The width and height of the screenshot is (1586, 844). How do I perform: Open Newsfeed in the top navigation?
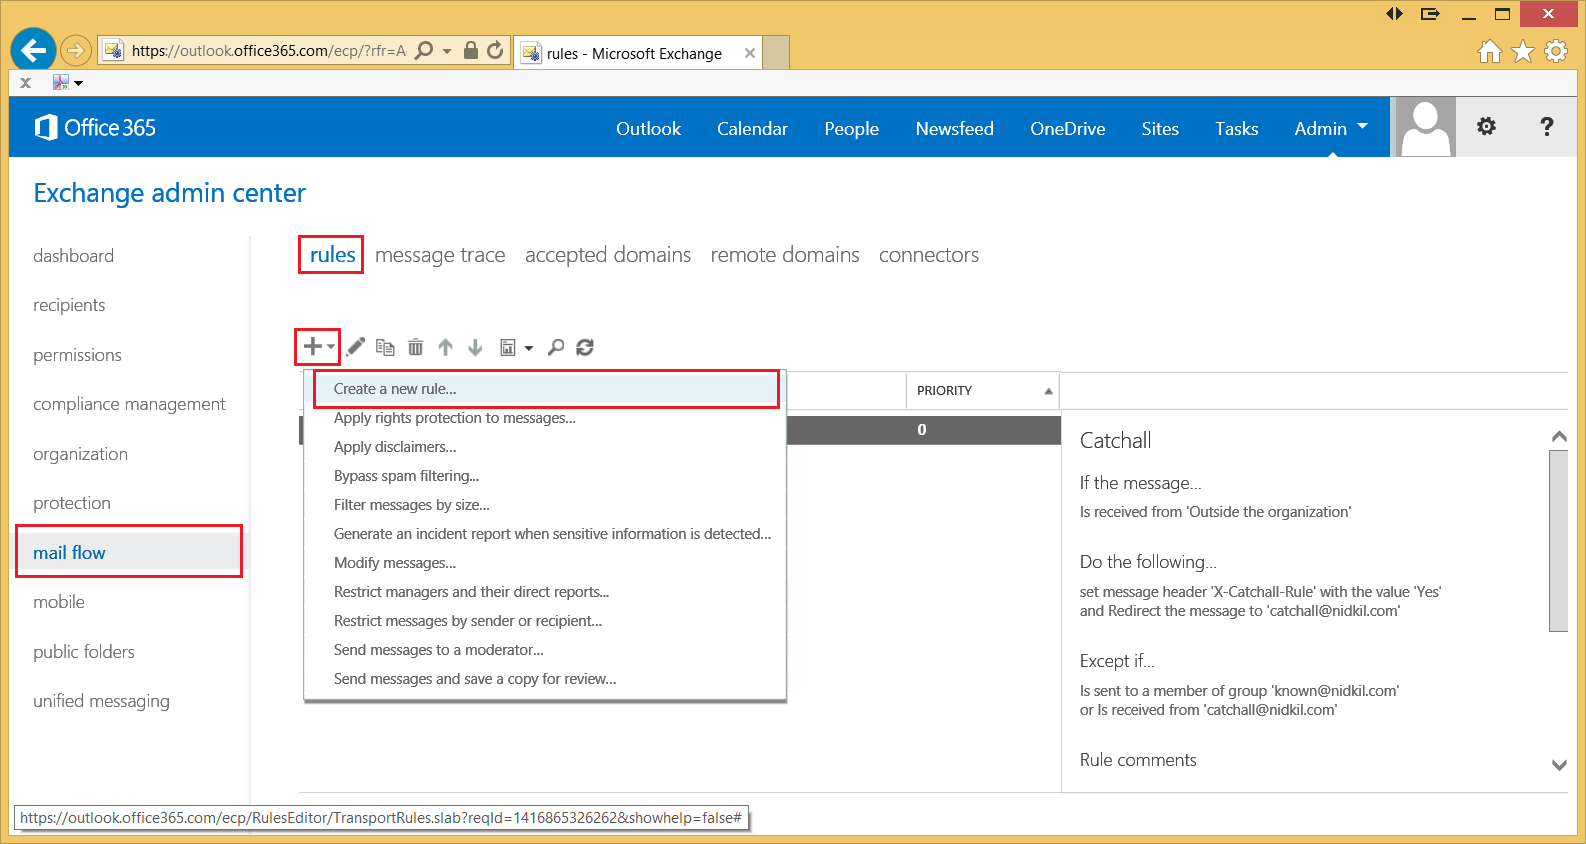(x=955, y=129)
